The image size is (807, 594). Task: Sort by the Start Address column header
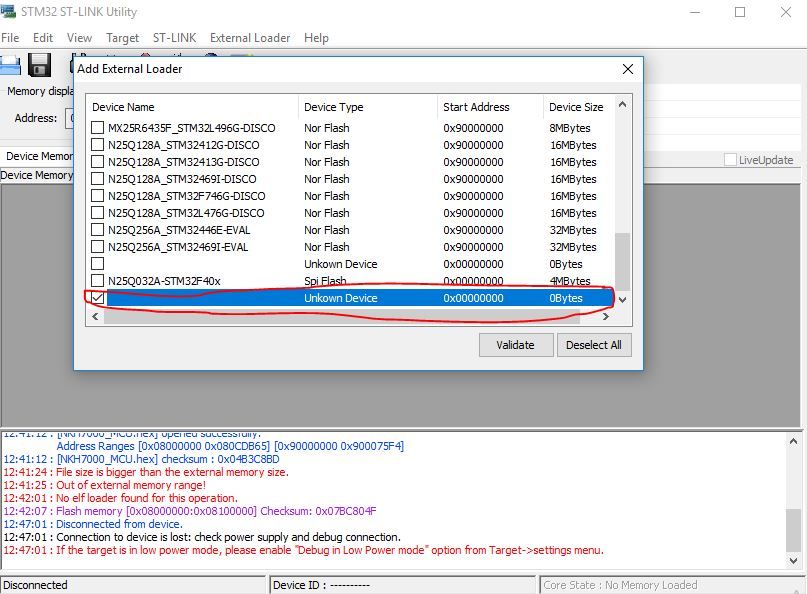click(x=490, y=107)
